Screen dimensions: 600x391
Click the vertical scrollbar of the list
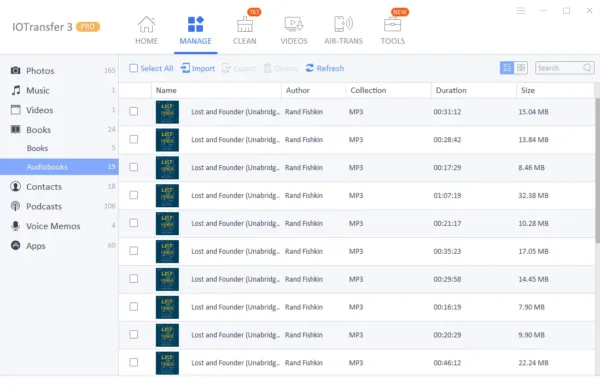tap(597, 170)
